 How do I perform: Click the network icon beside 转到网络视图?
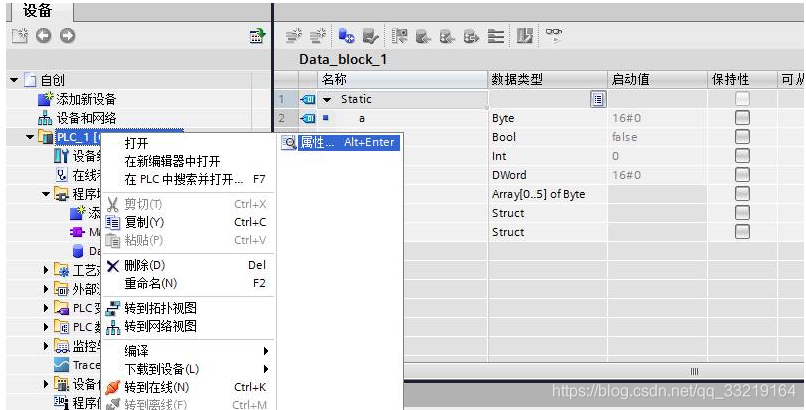pyautogui.click(x=112, y=327)
